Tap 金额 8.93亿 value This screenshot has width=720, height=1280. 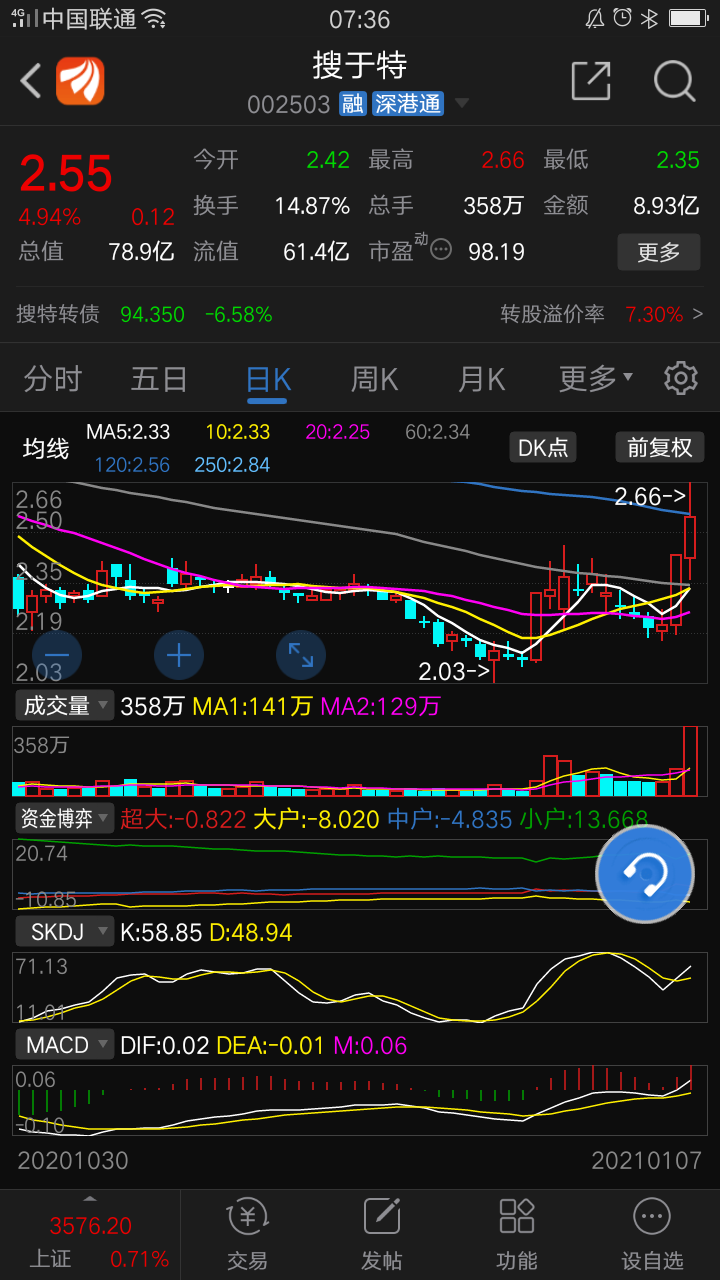pos(666,206)
